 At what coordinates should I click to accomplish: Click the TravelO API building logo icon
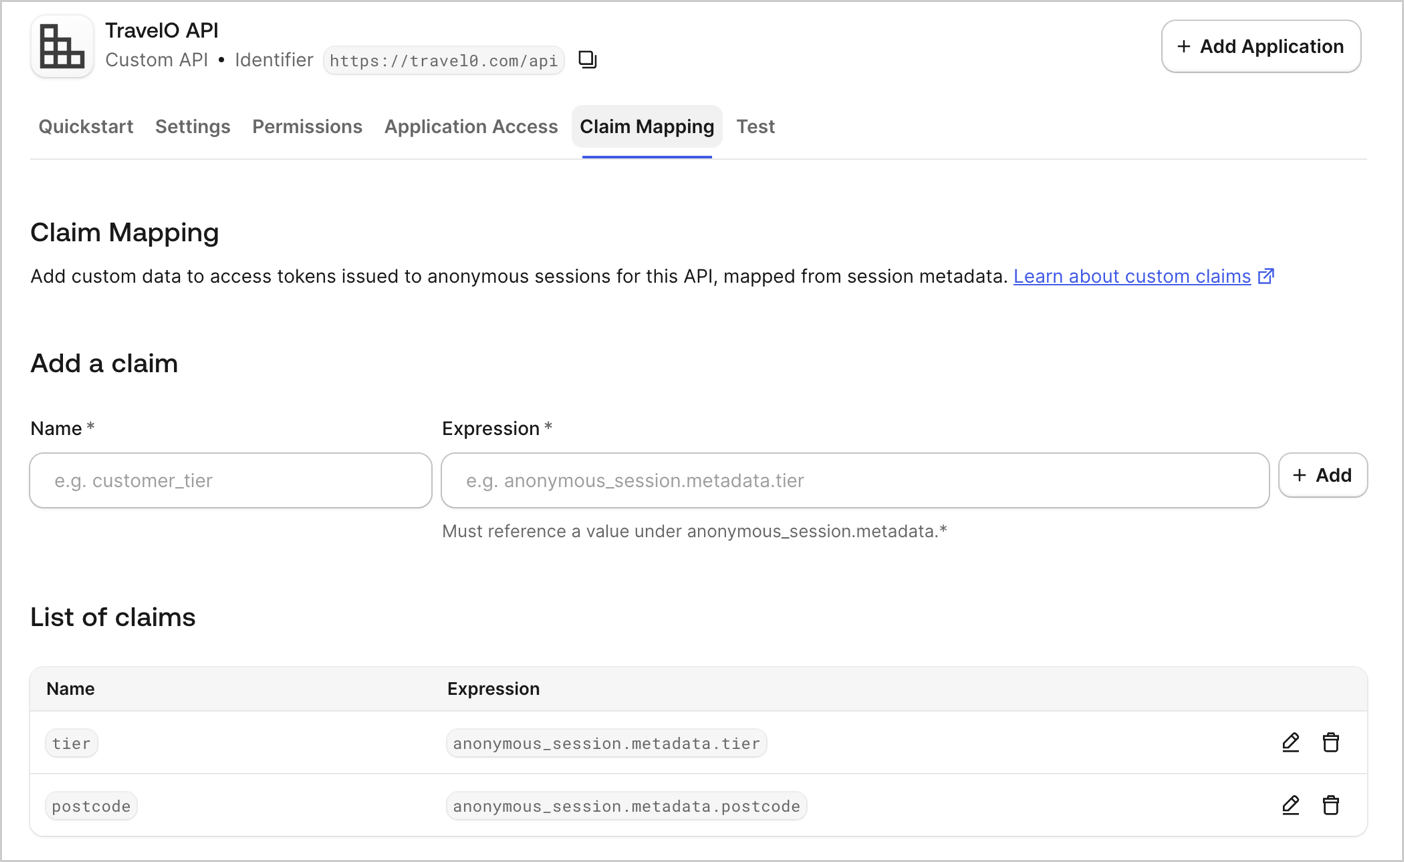pyautogui.click(x=62, y=46)
